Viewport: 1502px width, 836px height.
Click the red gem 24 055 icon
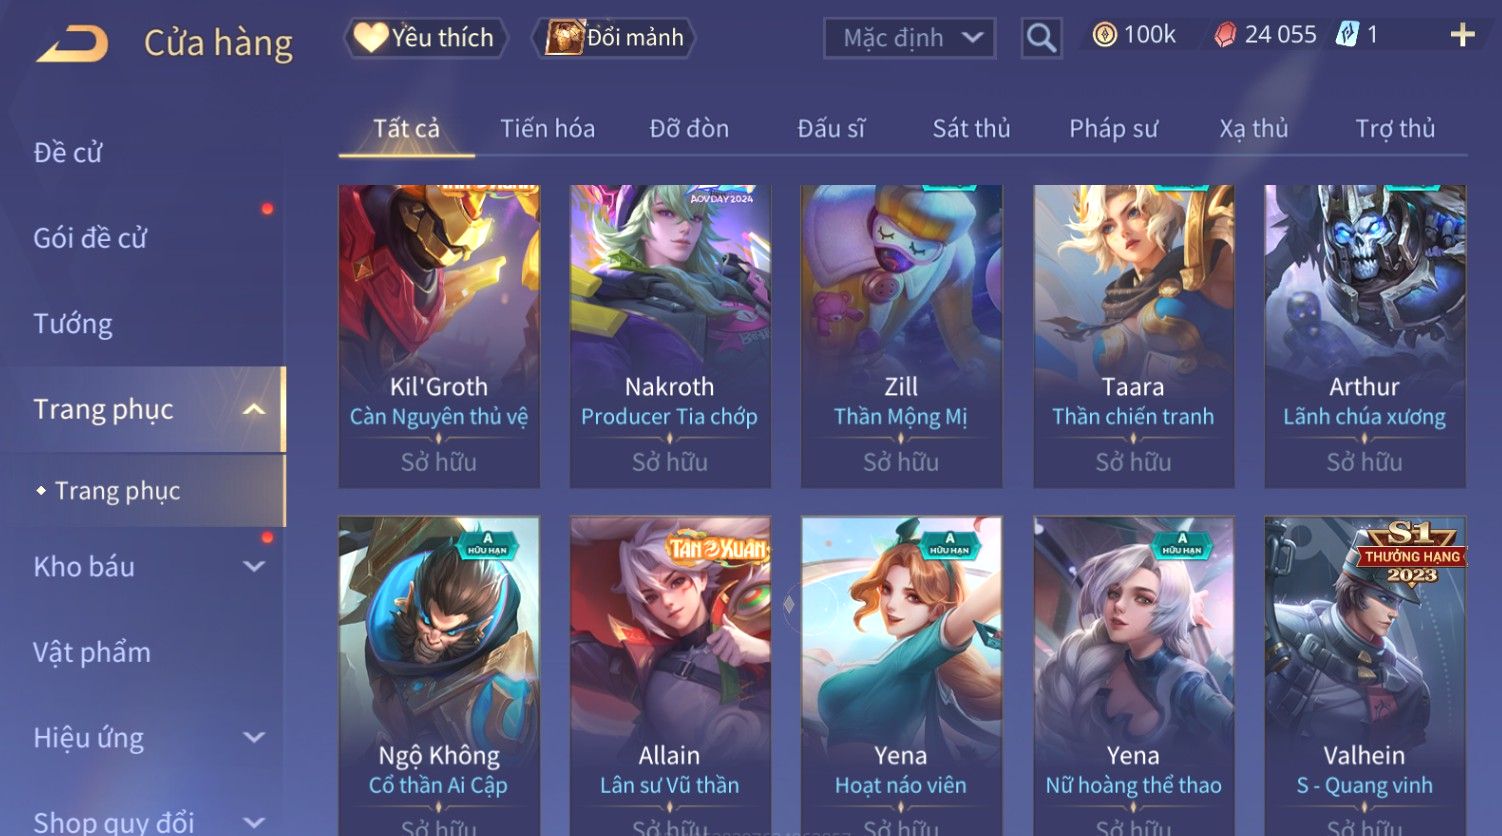click(1225, 35)
